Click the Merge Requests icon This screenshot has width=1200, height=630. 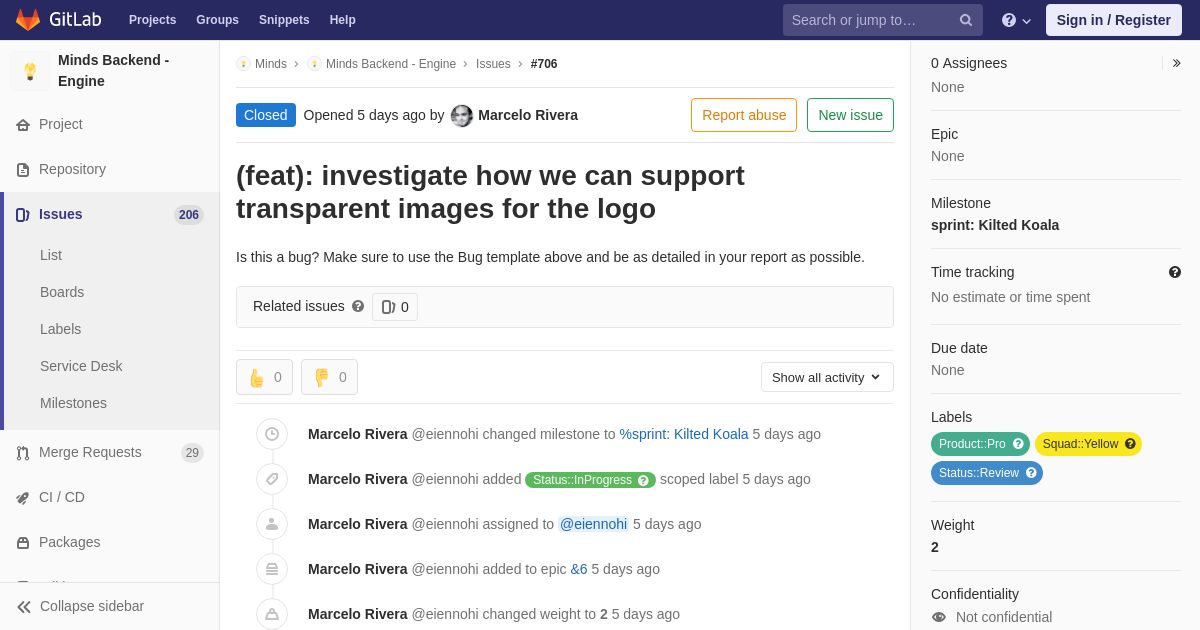[23, 453]
